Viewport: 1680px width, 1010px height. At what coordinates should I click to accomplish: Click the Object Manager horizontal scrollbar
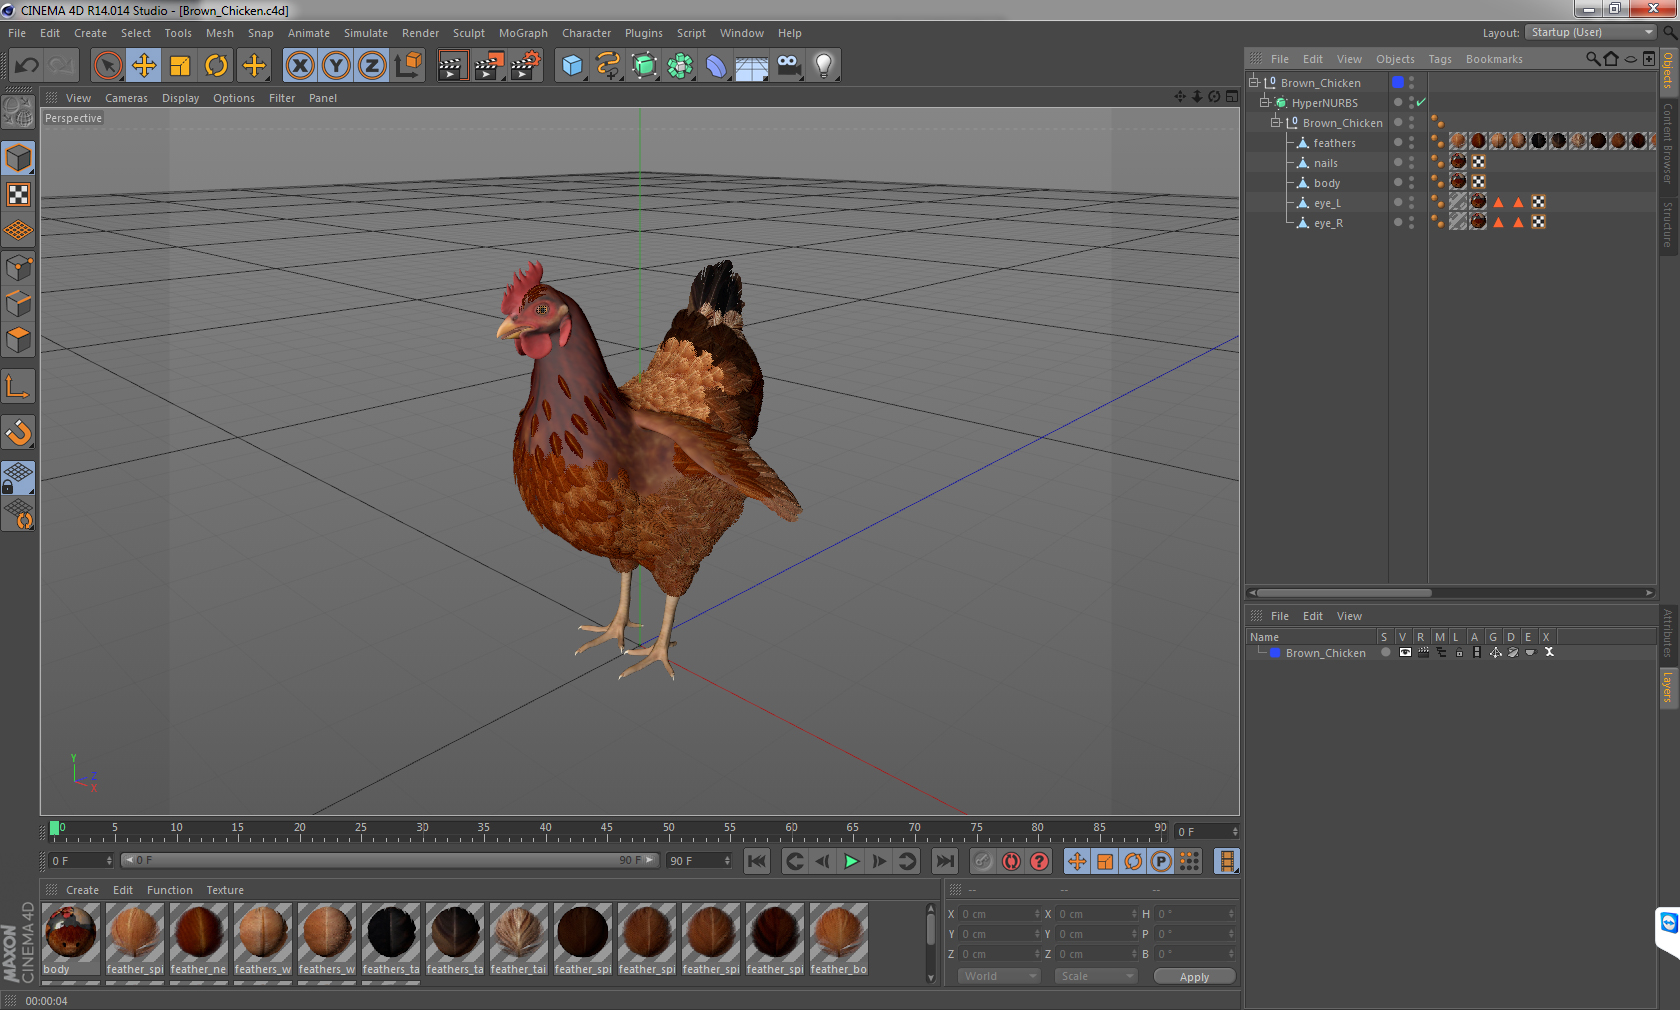(1345, 592)
